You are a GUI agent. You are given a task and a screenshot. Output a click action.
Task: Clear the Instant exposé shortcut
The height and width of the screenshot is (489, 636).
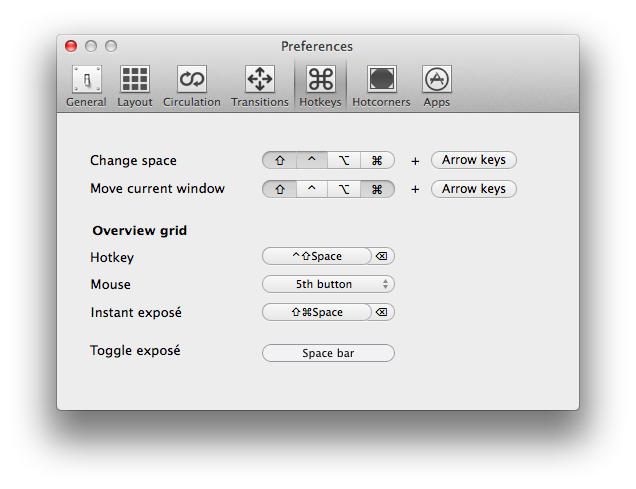[x=381, y=313]
